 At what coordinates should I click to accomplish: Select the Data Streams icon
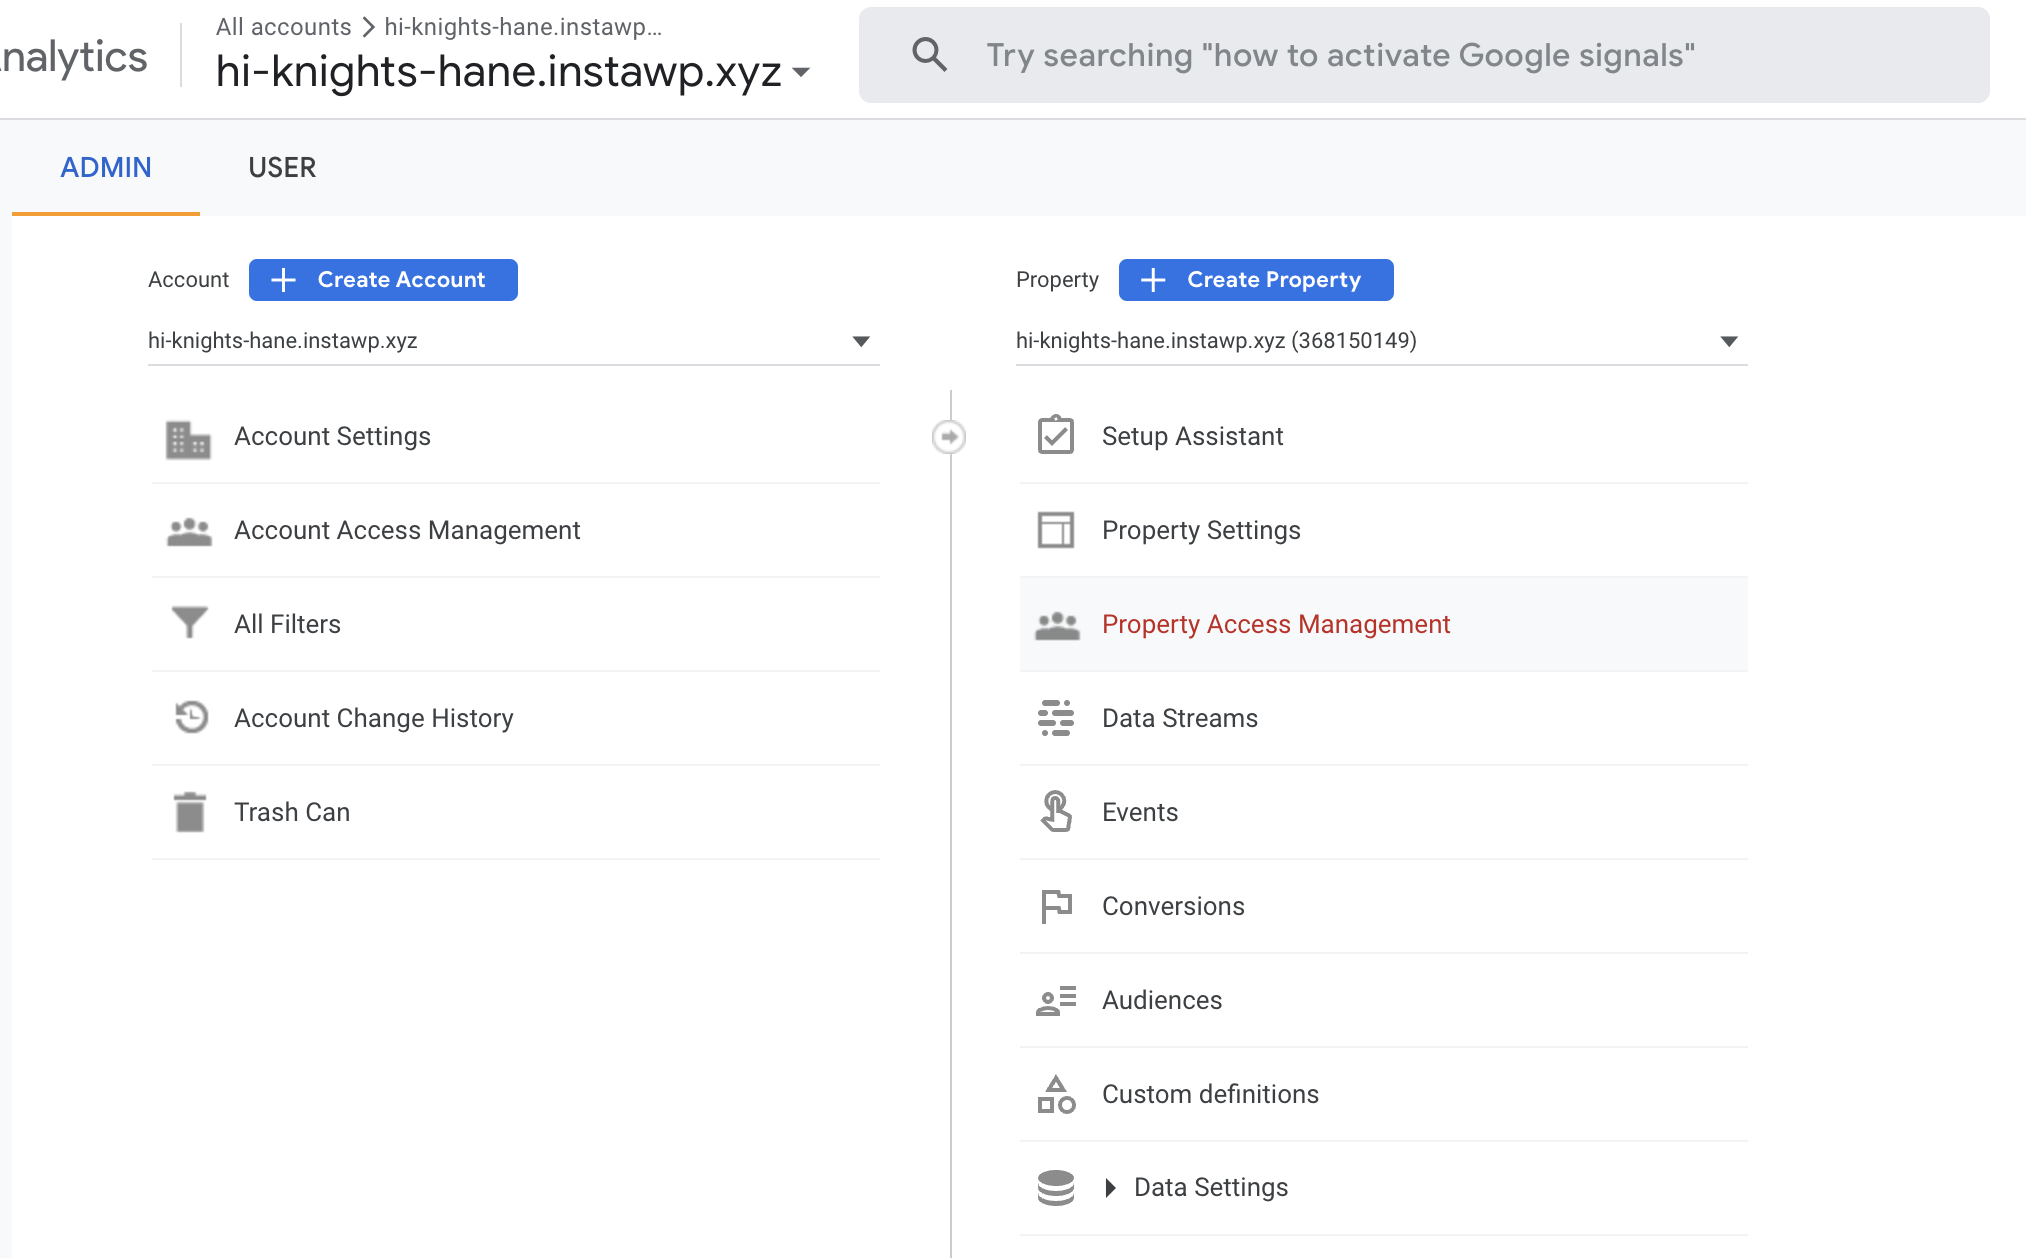[x=1055, y=718]
